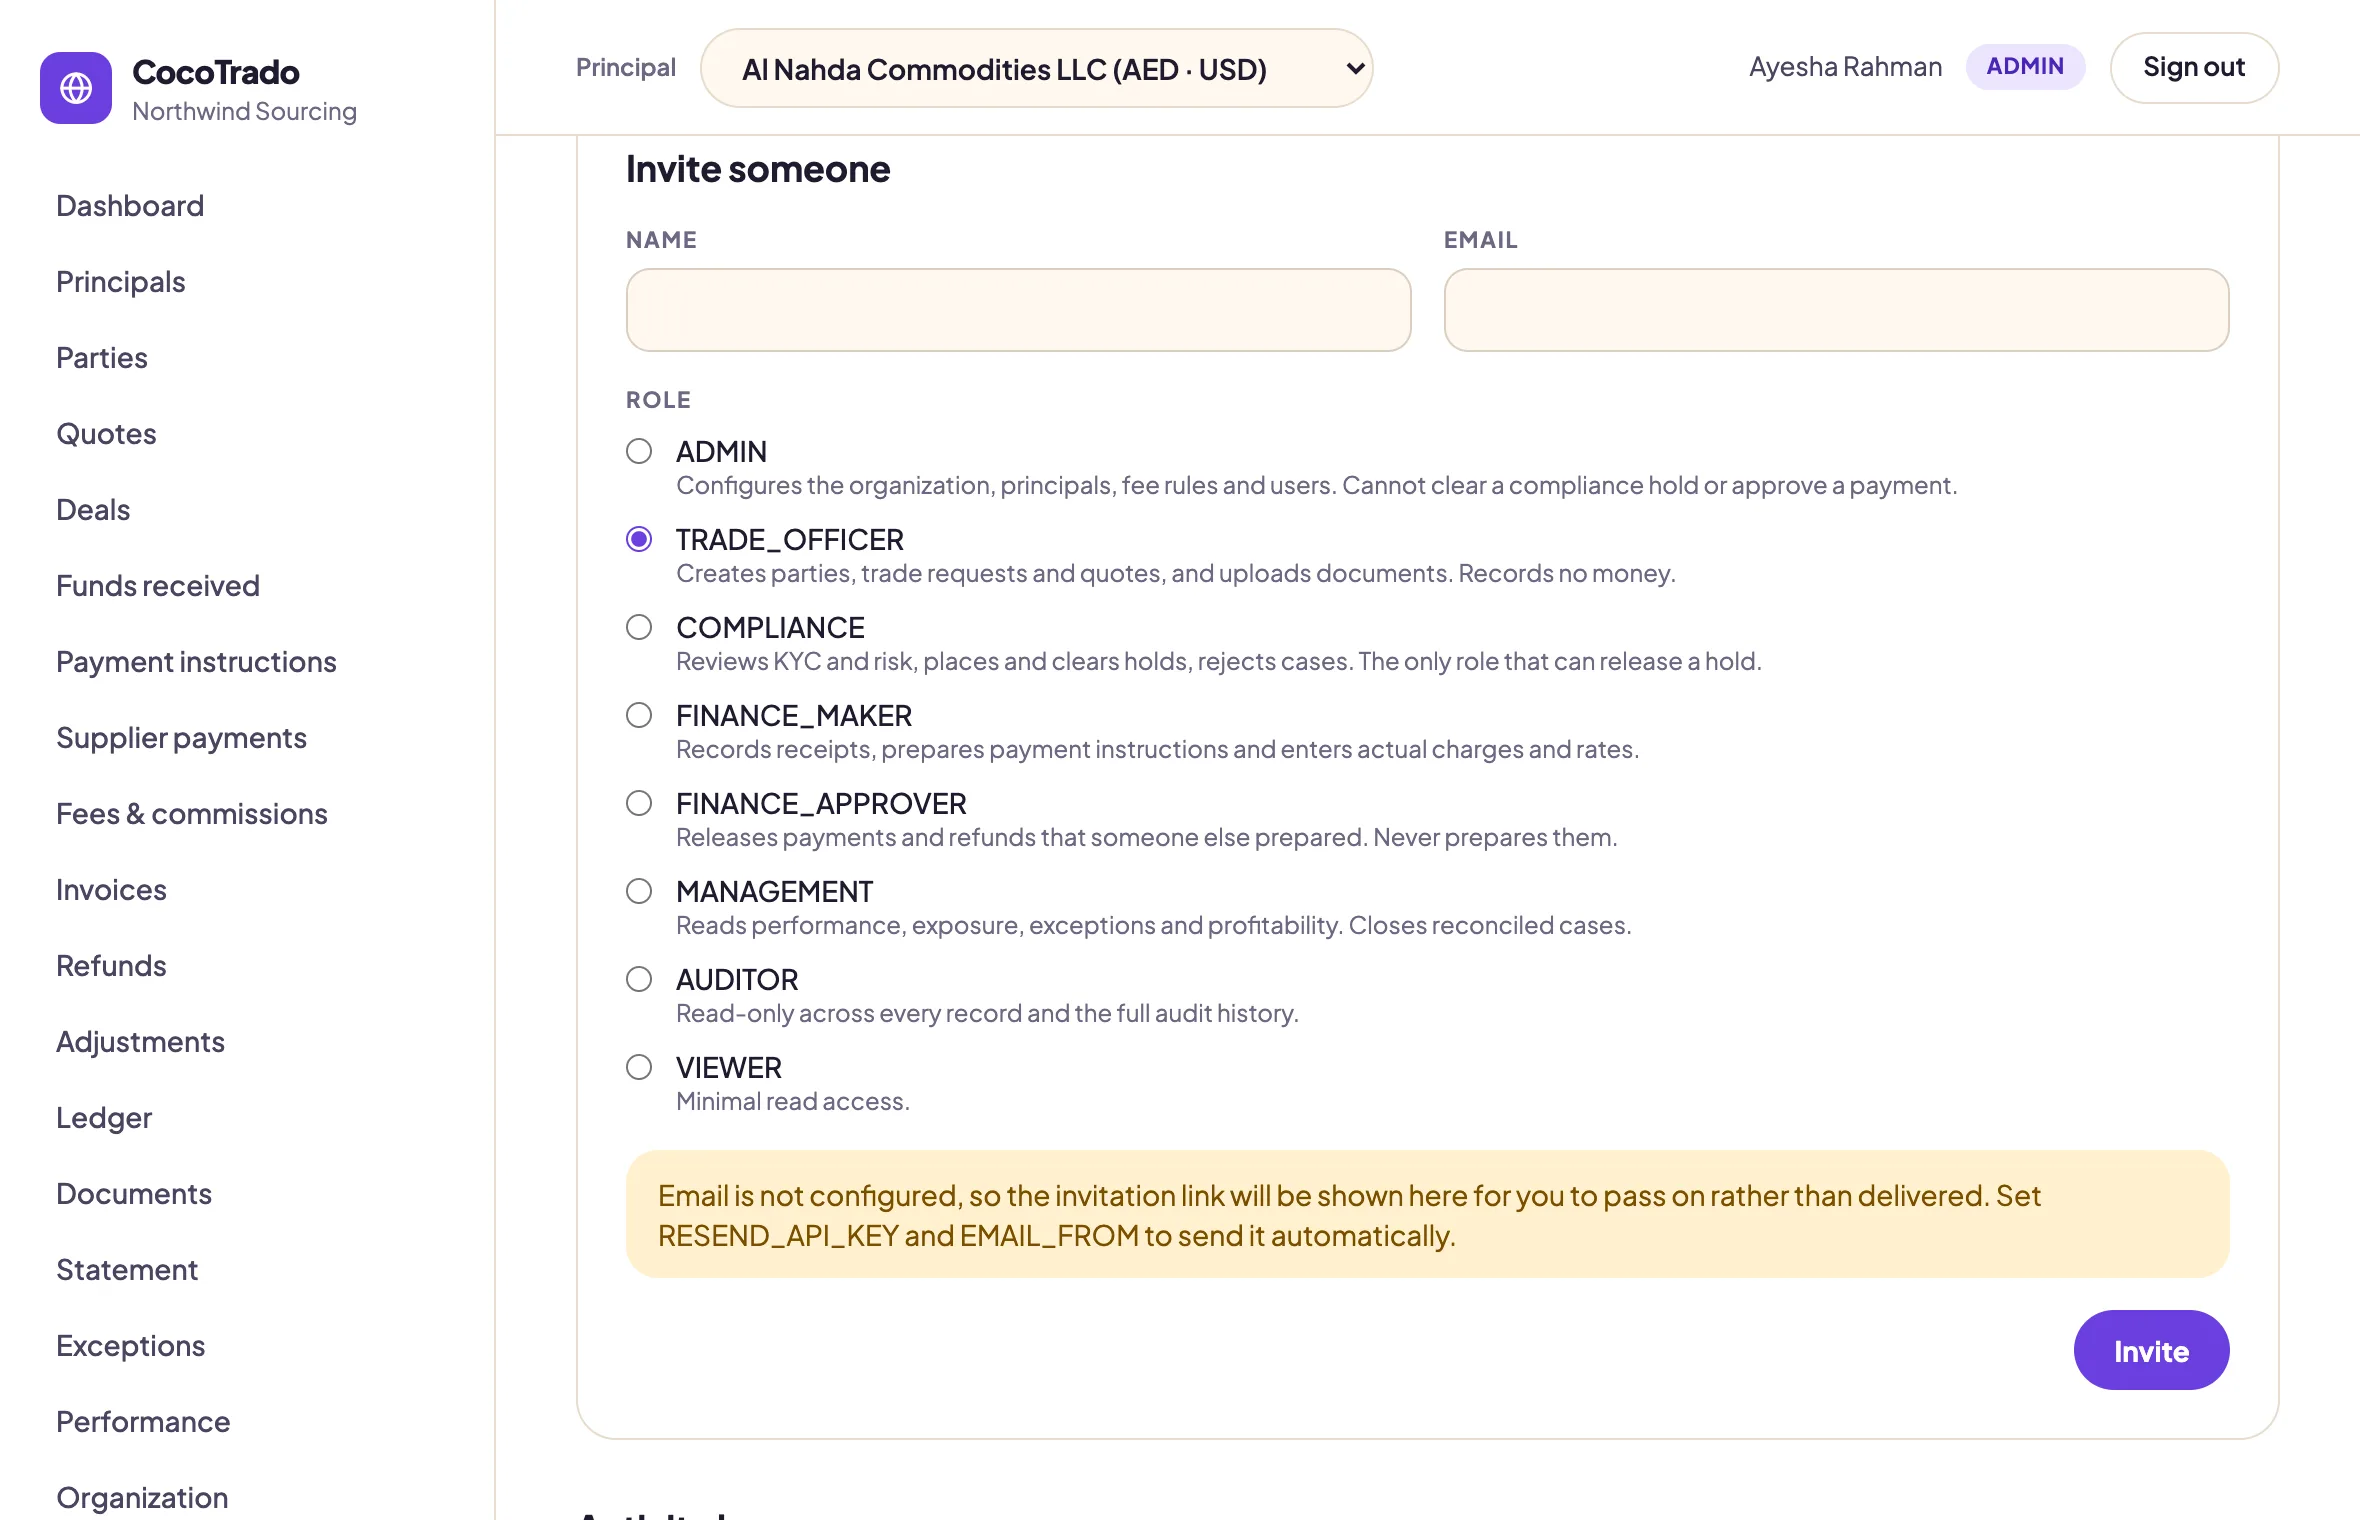Image resolution: width=2360 pixels, height=1520 pixels.
Task: Select the ADMIN role radio button
Action: click(x=639, y=451)
